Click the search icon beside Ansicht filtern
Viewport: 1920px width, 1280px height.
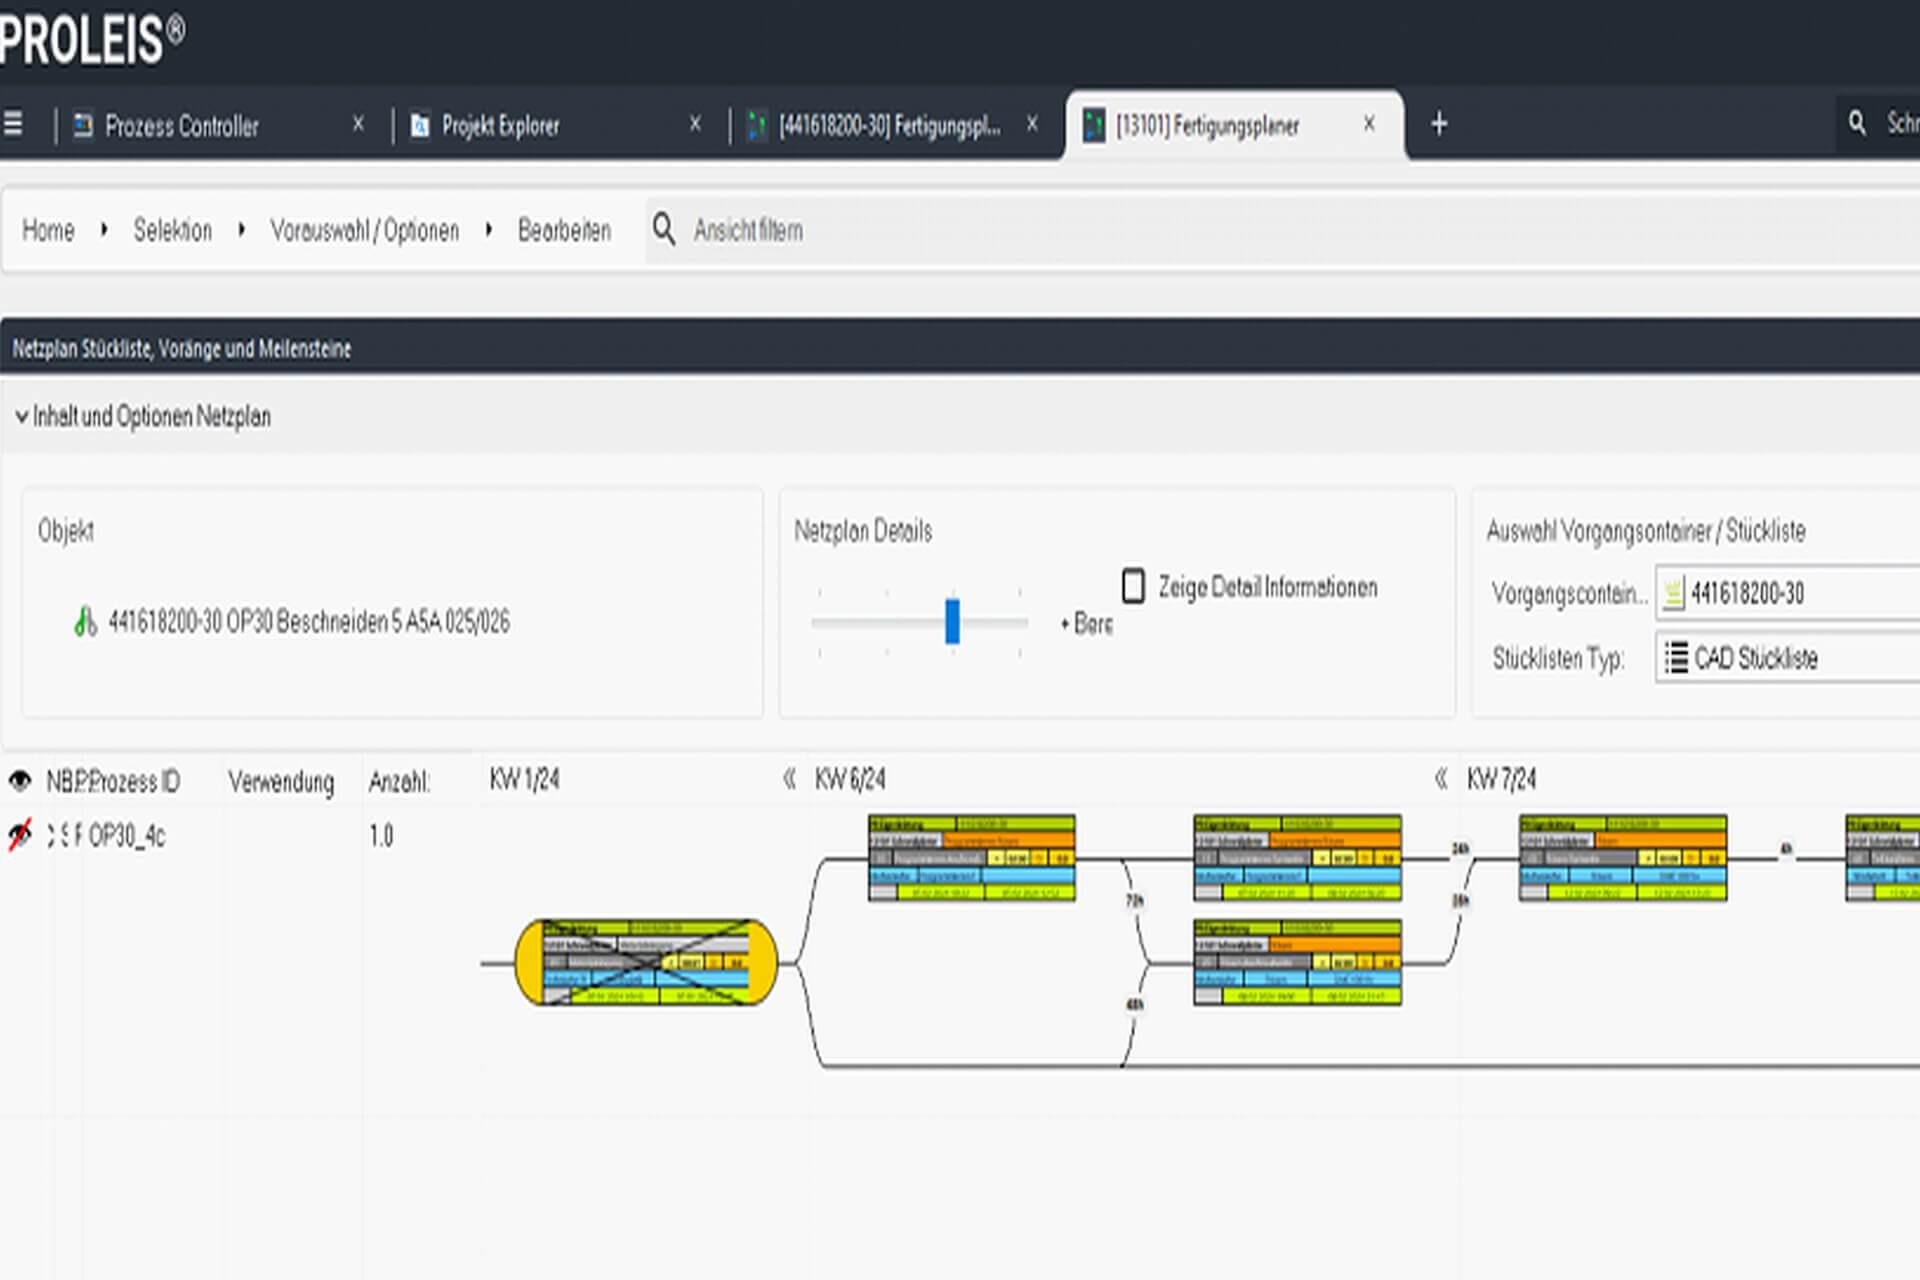(x=664, y=229)
